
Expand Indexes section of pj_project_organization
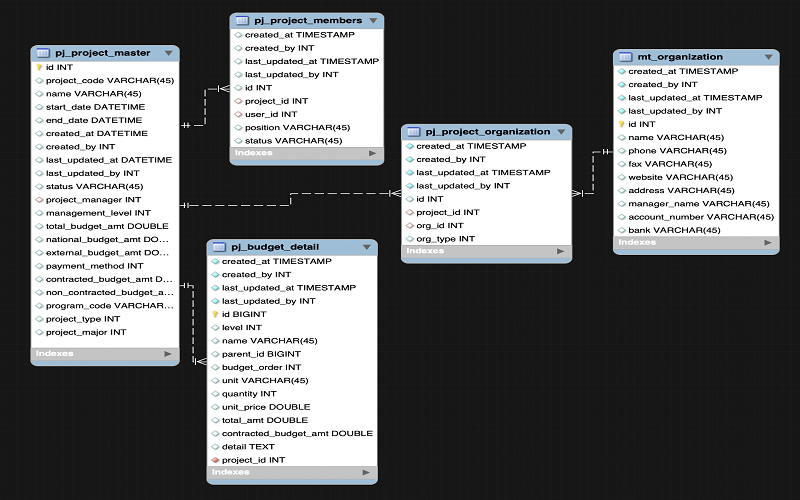[562, 251]
